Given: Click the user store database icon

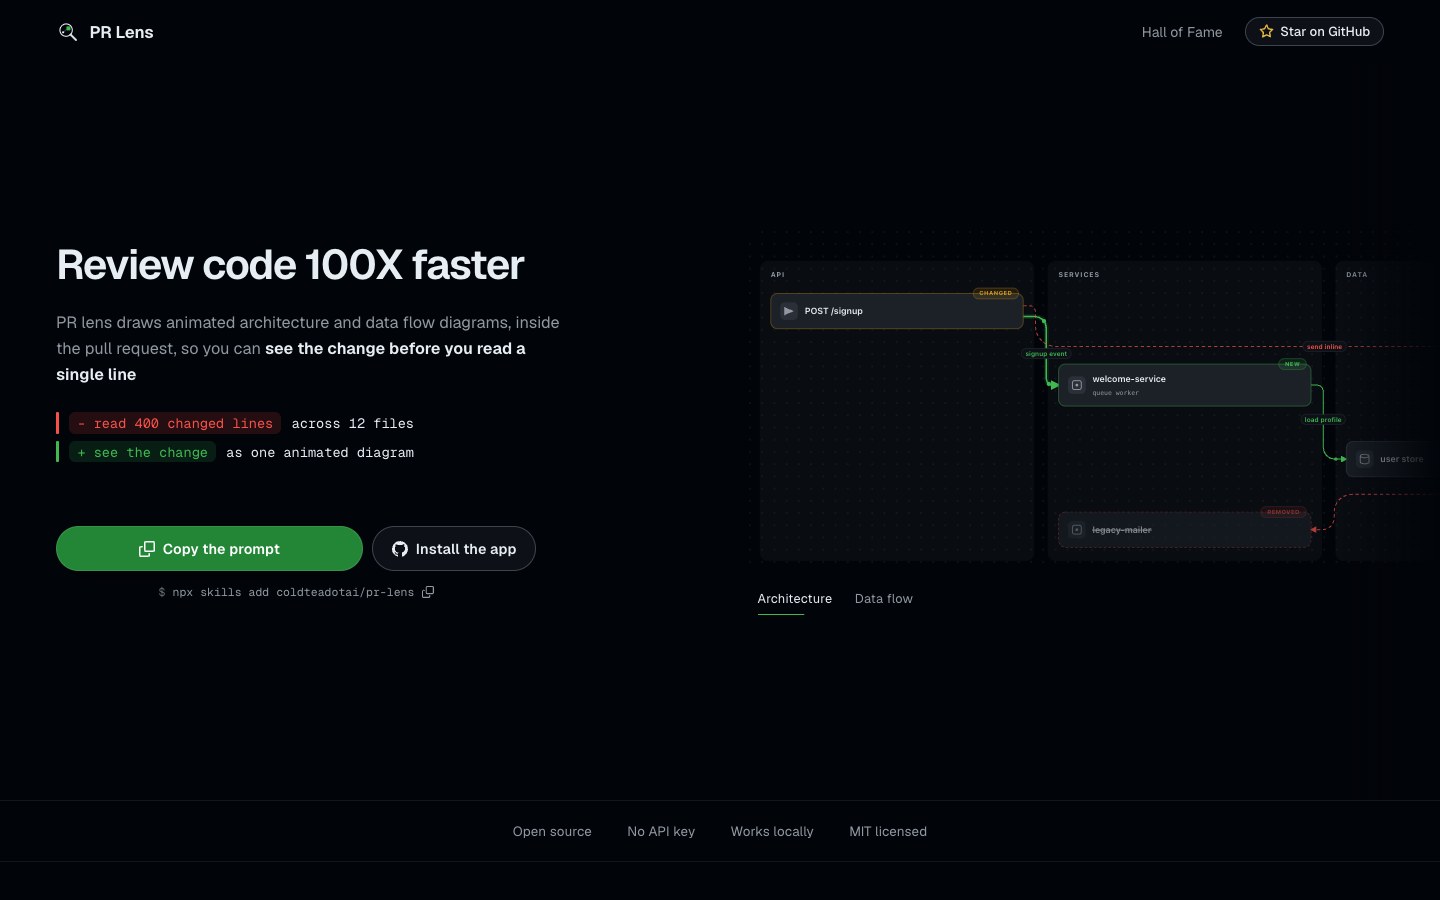Looking at the screenshot, I should (1364, 459).
